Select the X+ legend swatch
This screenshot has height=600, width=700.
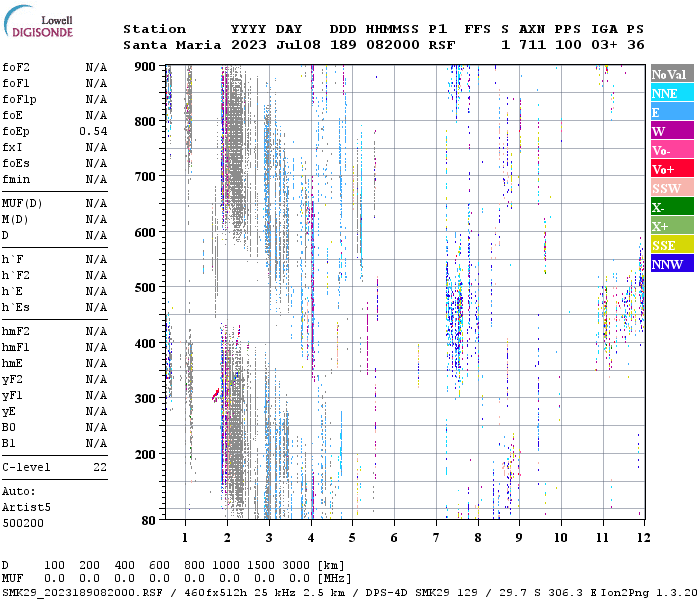[672, 226]
